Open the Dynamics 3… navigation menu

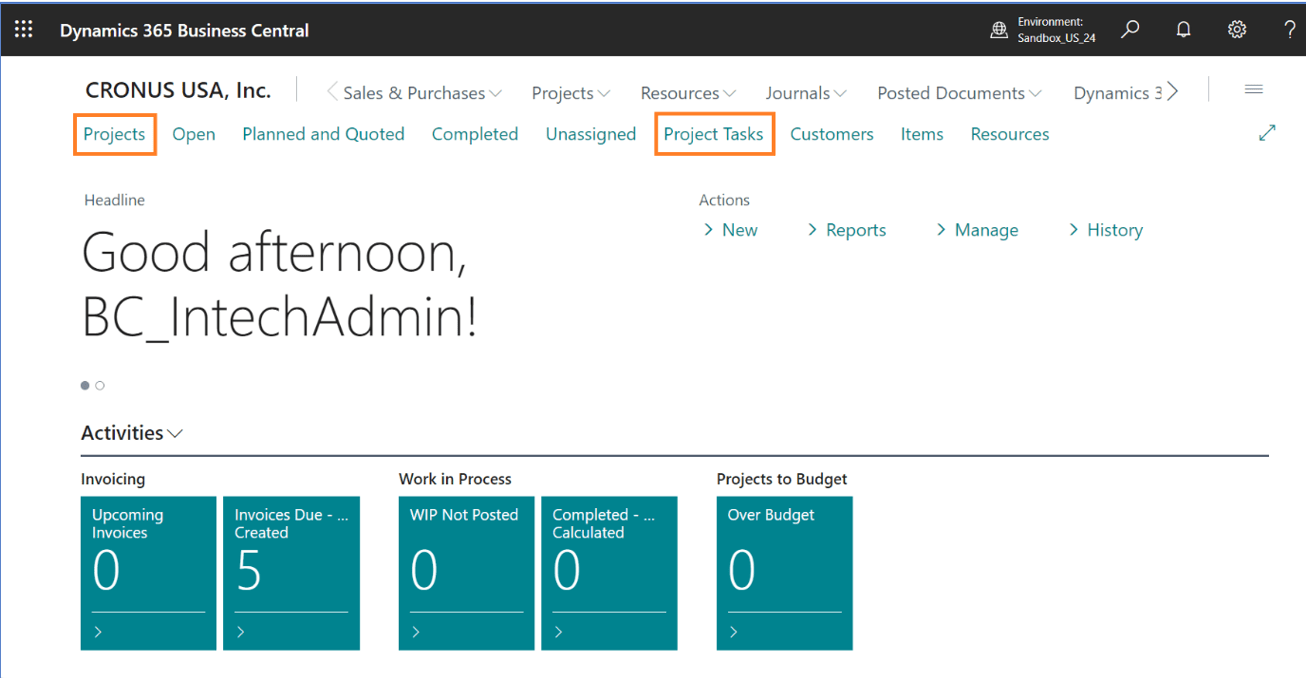click(1117, 93)
